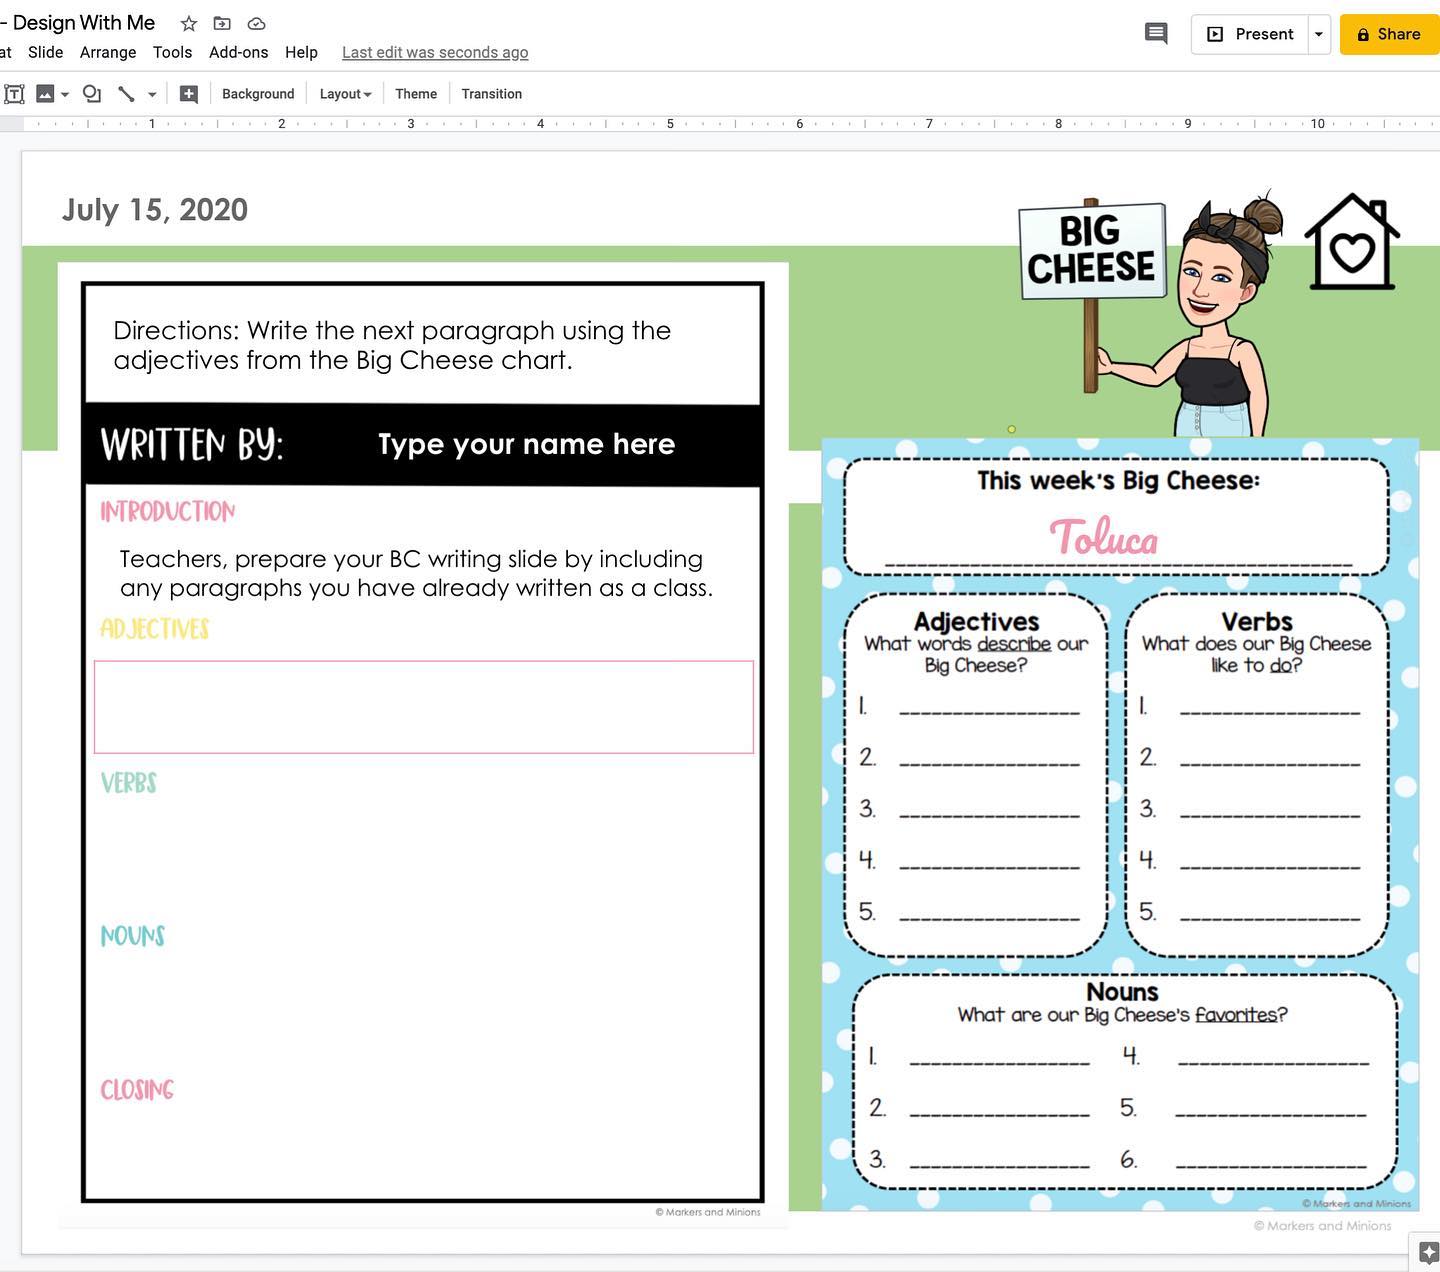Viewport: 1440px width, 1272px height.
Task: Open the Arrange menu
Action: click(108, 52)
